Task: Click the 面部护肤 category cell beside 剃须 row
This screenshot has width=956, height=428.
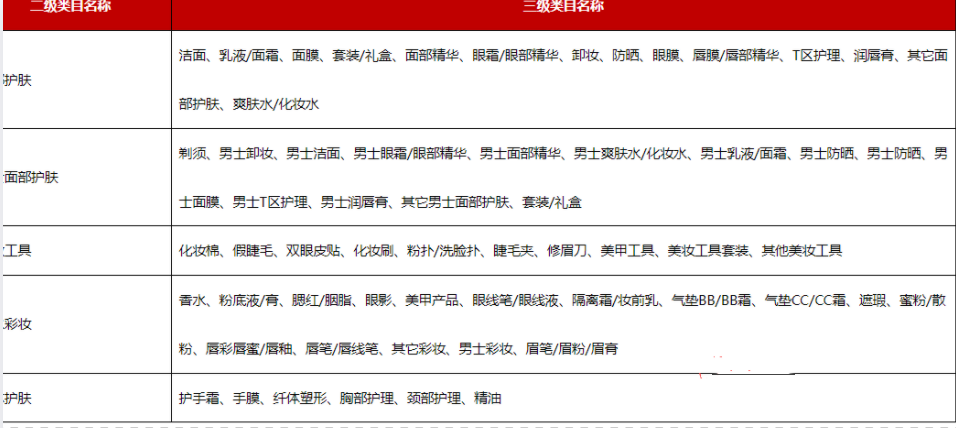Action: (x=87, y=177)
